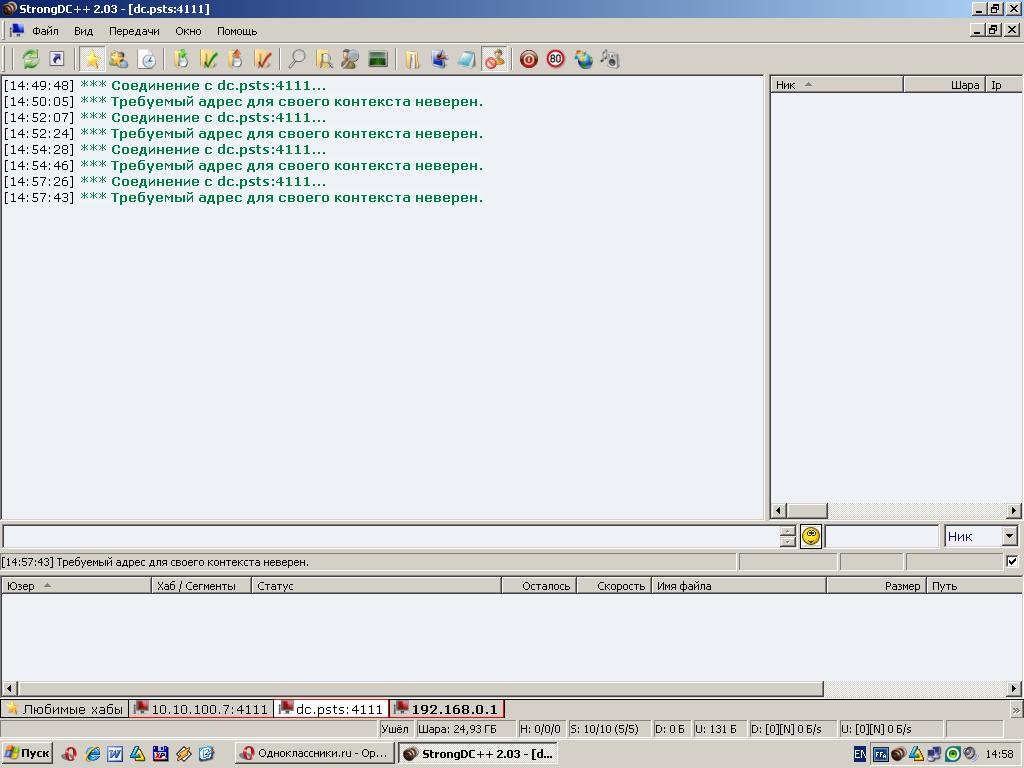Click the red shutdown power icon

point(528,59)
